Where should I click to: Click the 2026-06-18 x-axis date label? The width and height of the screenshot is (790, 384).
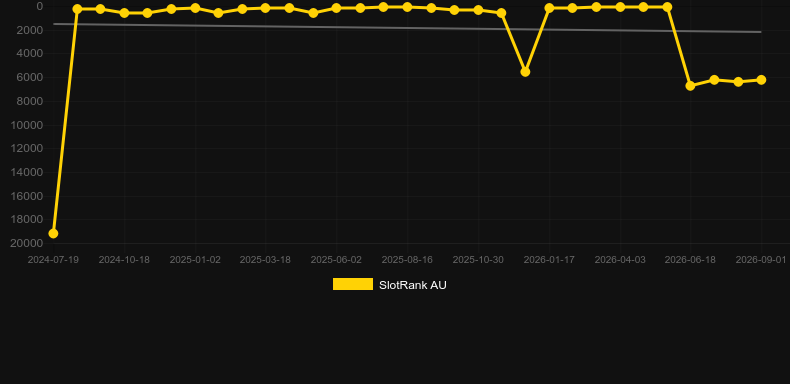point(690,260)
